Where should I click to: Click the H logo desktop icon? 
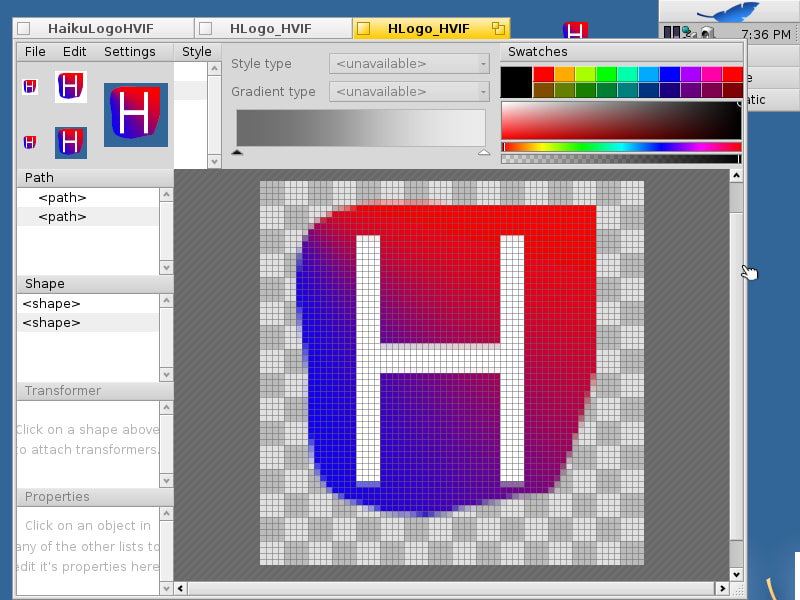pyautogui.click(x=575, y=30)
